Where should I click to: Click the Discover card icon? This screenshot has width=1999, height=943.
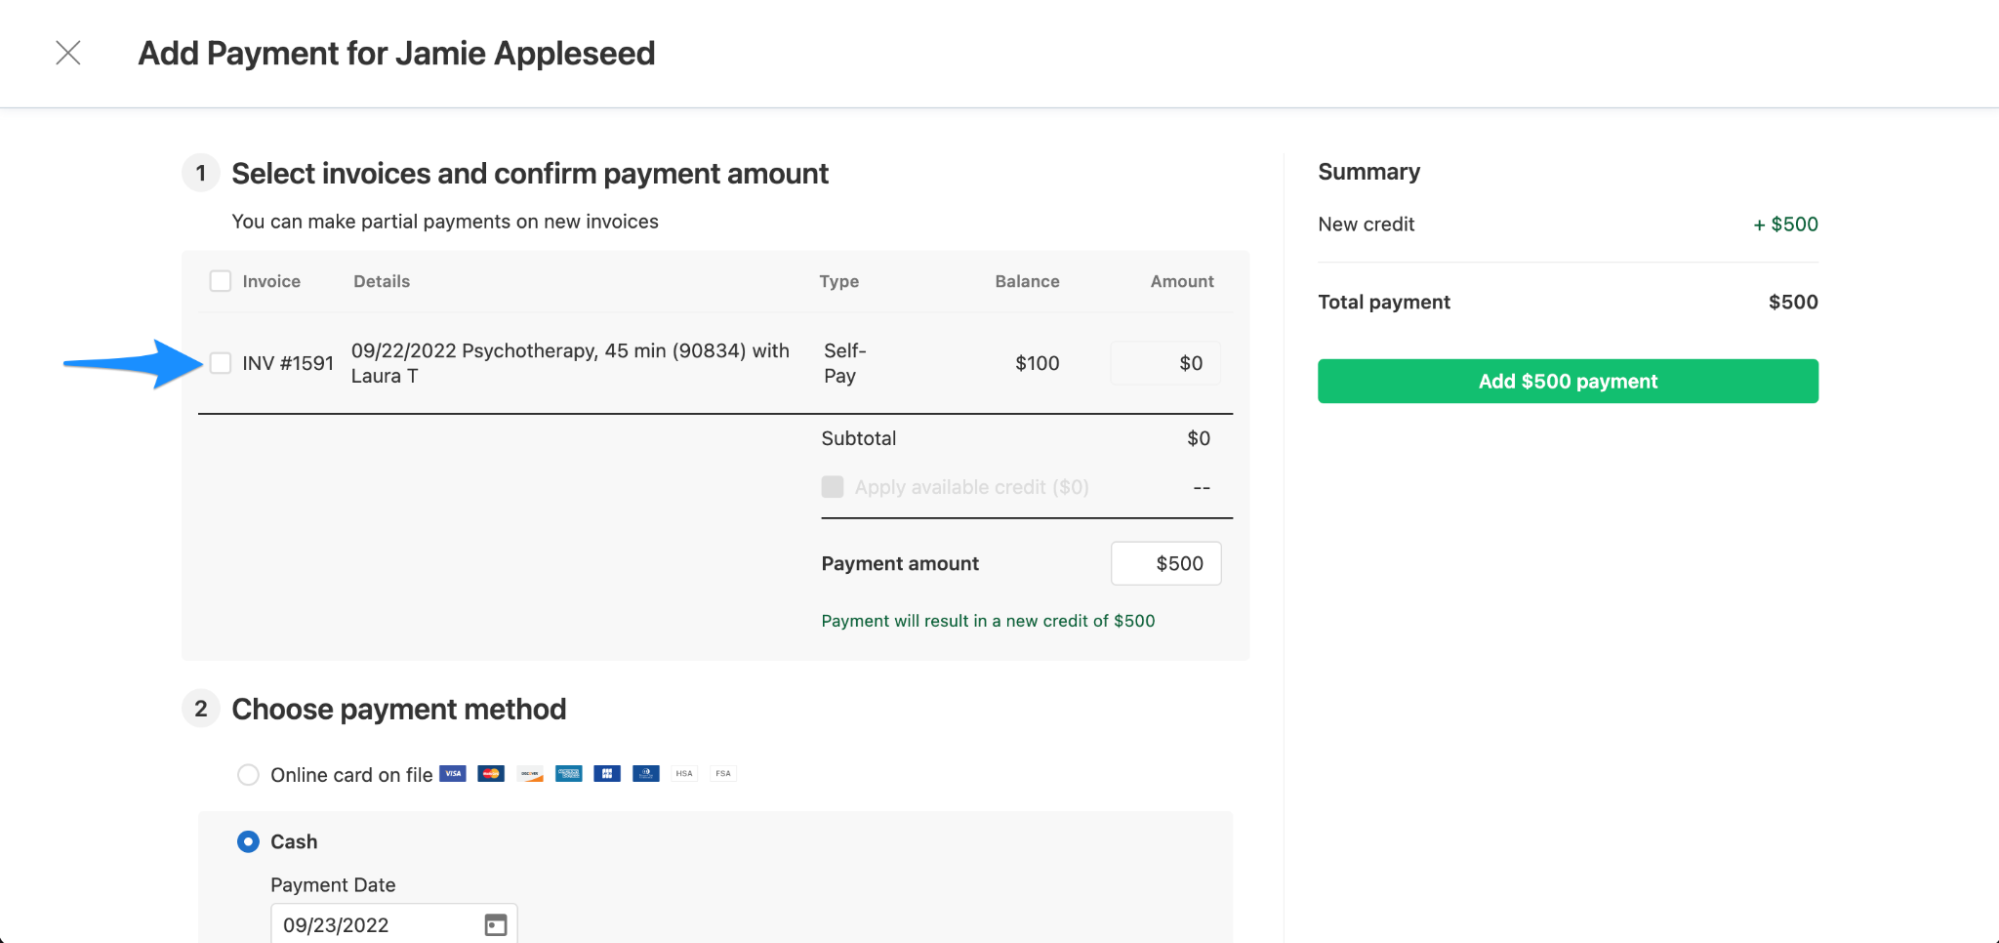pos(529,773)
